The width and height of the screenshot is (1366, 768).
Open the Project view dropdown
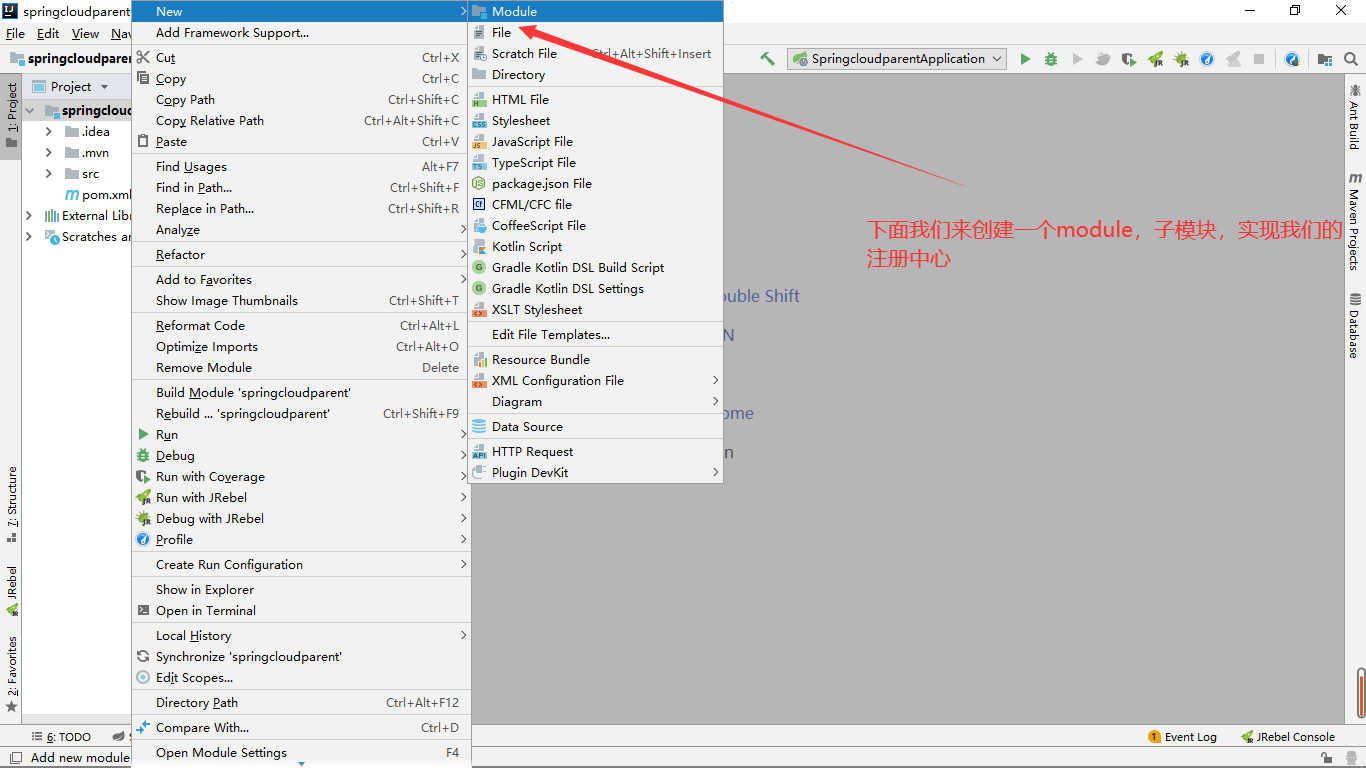click(x=70, y=87)
